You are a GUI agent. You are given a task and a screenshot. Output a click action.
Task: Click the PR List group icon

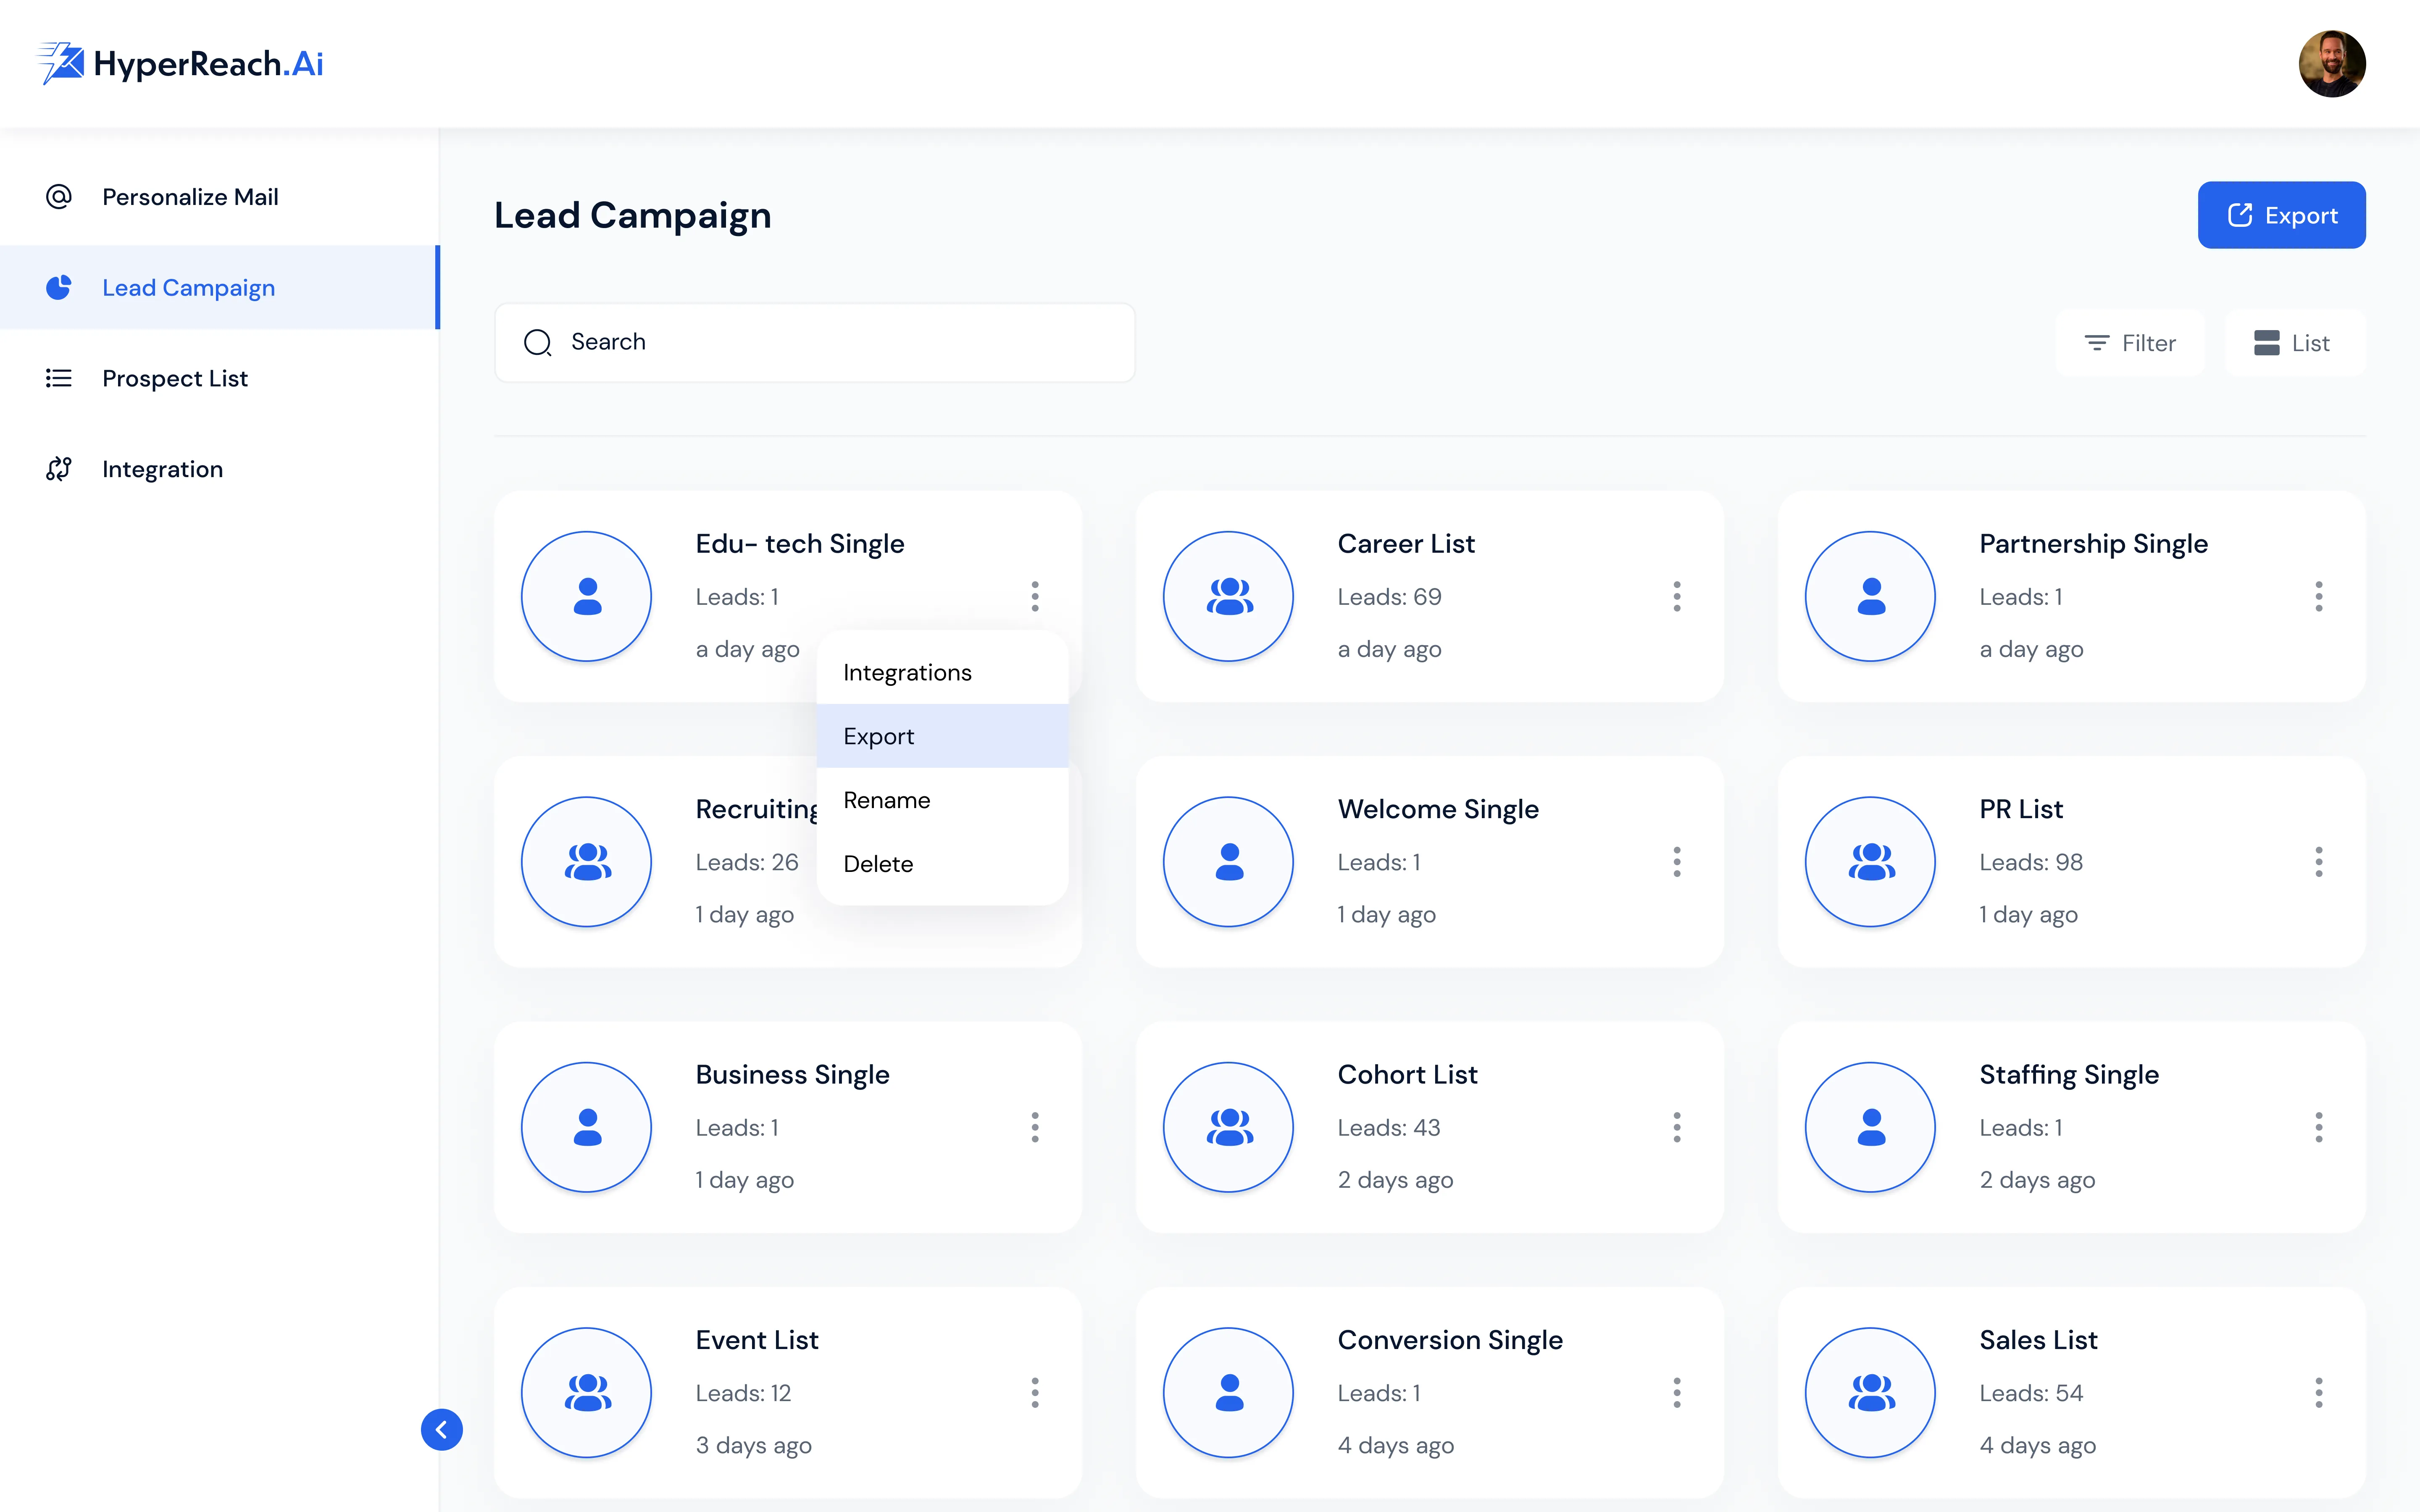click(1870, 861)
